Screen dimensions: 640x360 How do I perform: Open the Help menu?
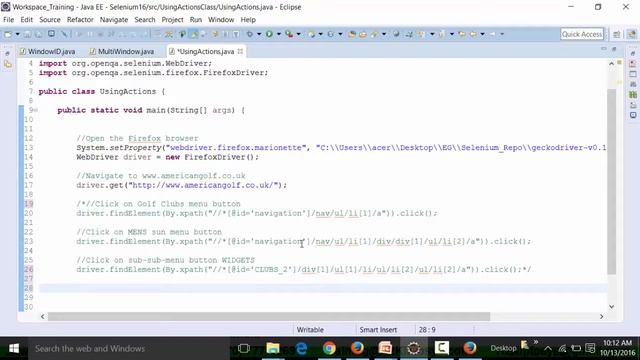point(248,20)
